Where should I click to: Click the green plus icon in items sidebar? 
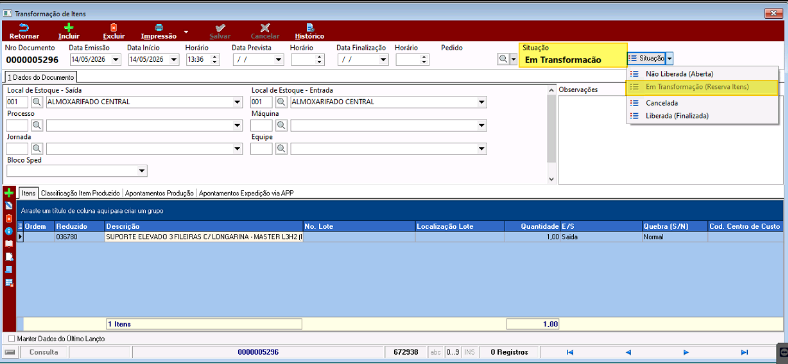[x=9, y=193]
